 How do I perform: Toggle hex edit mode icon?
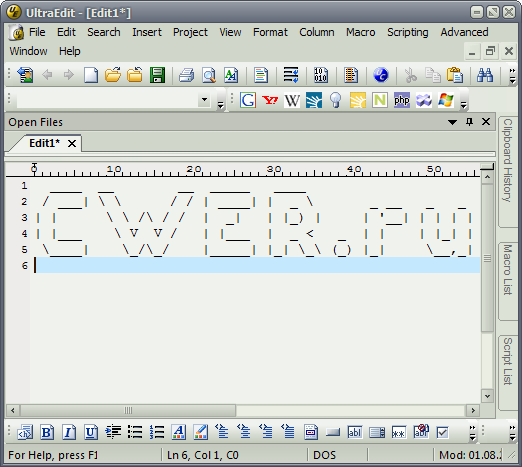(321, 75)
